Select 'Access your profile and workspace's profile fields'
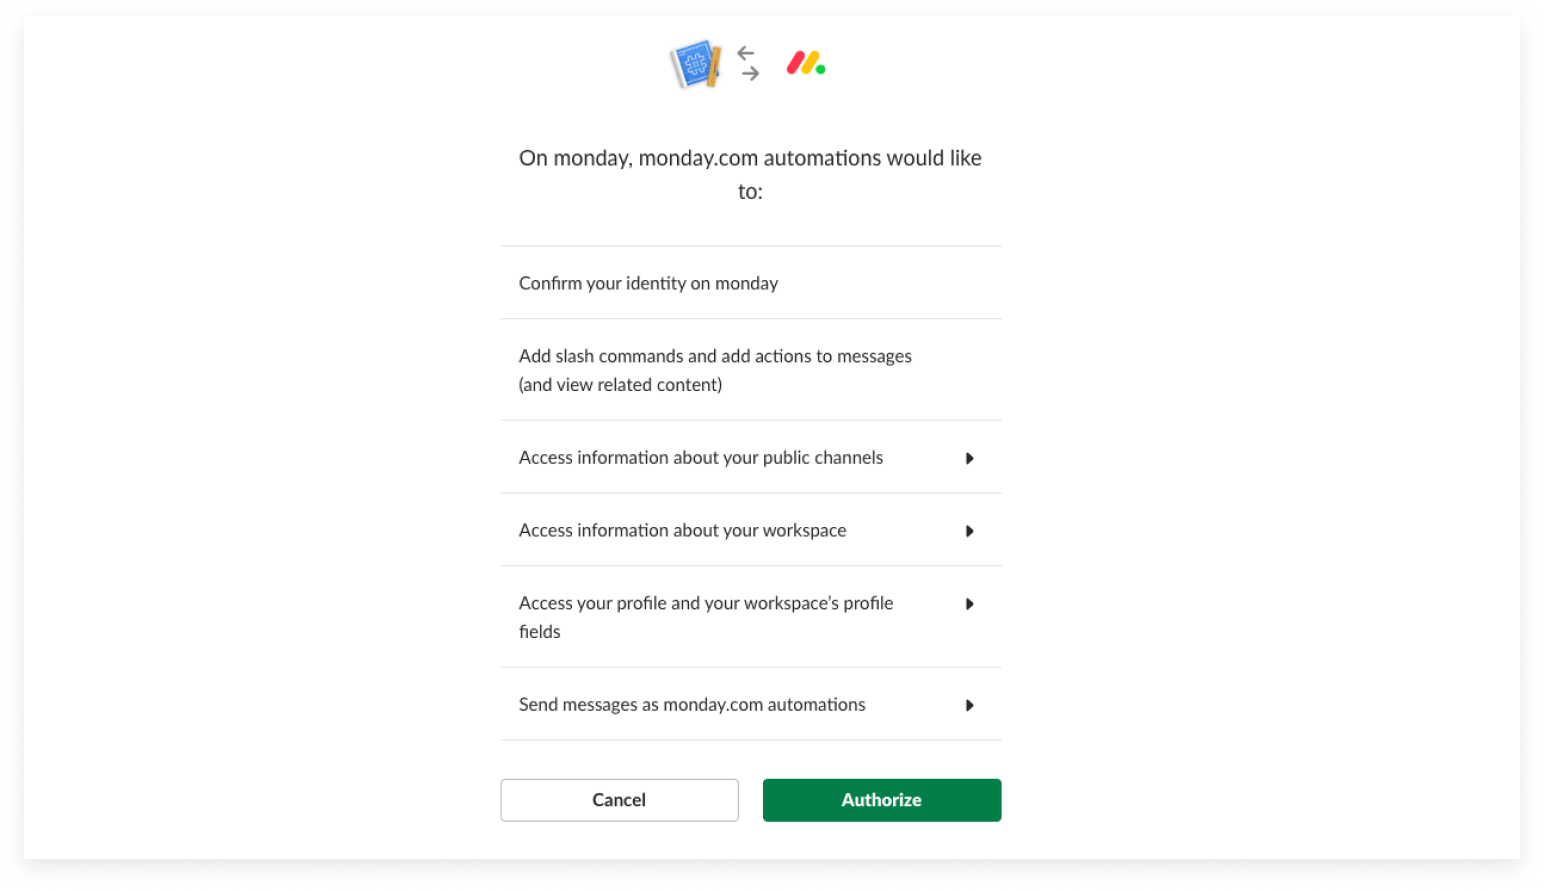Image resolution: width=1544 pixels, height=891 pixels. [x=750, y=617]
